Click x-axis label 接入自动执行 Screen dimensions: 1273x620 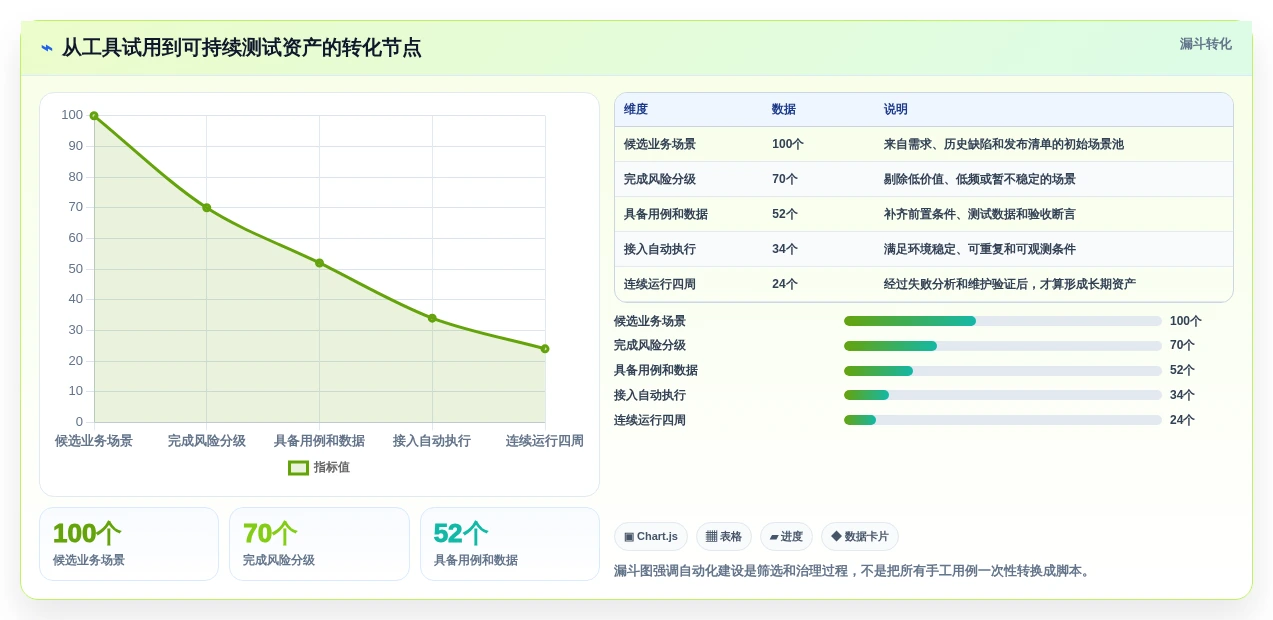coord(432,441)
